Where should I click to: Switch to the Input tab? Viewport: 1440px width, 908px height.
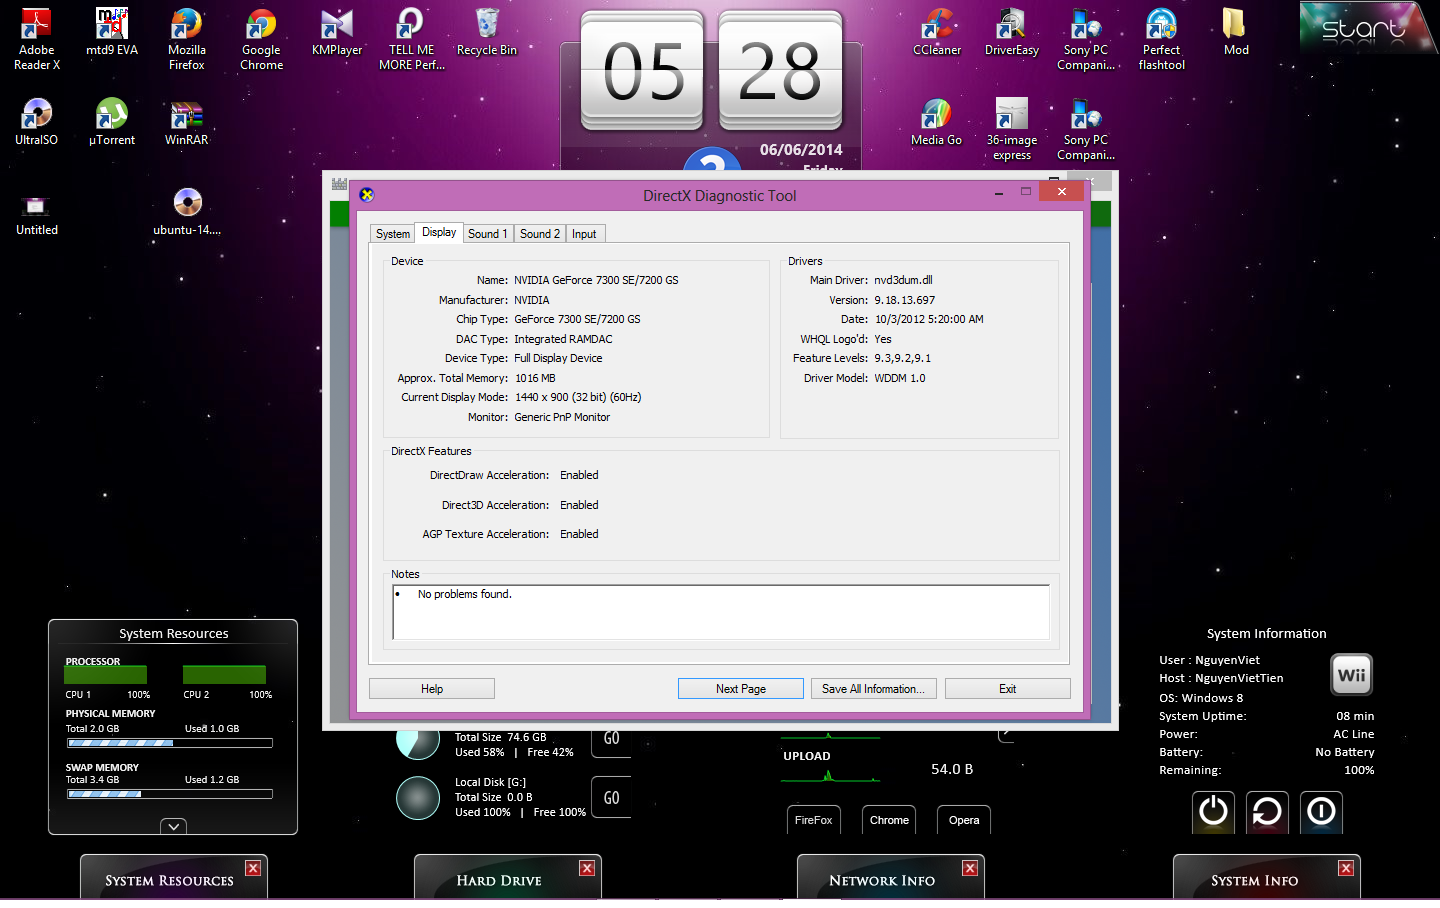coord(585,234)
